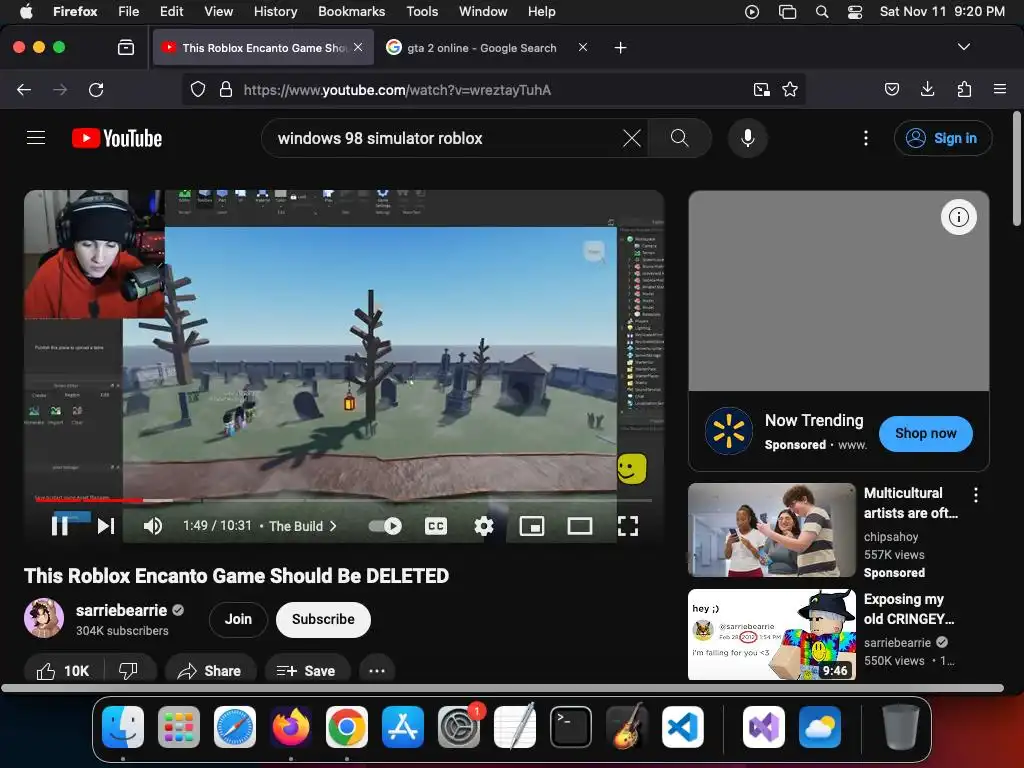Image resolution: width=1024 pixels, height=768 pixels.
Task: Open Firefox downloads panel
Action: (927, 89)
